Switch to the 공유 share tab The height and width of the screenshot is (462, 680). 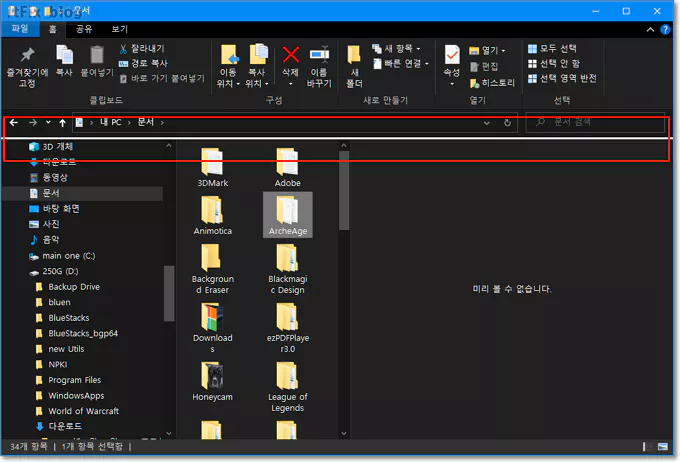pos(84,29)
